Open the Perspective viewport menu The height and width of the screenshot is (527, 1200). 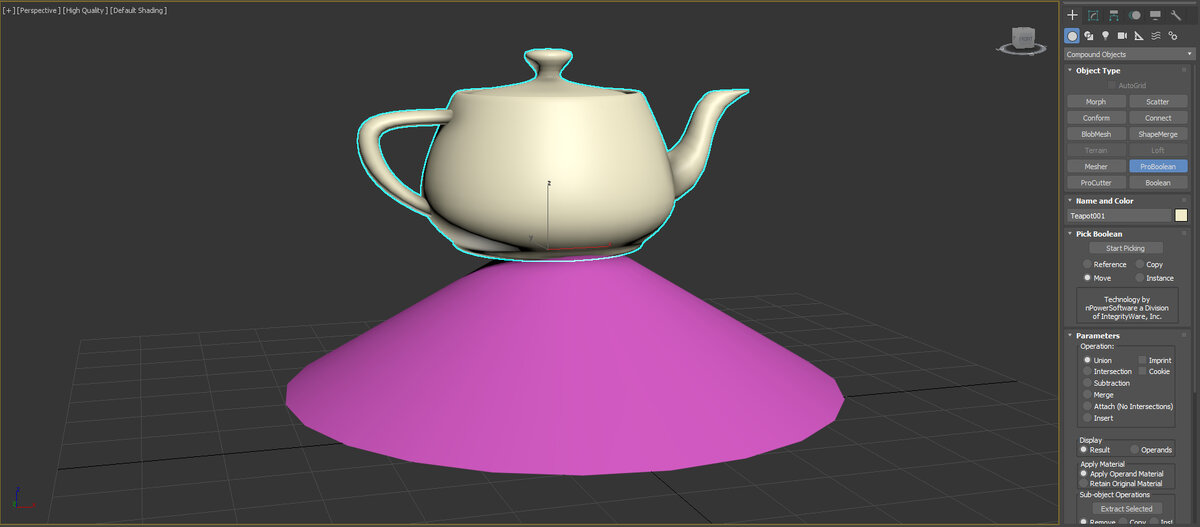(38, 10)
